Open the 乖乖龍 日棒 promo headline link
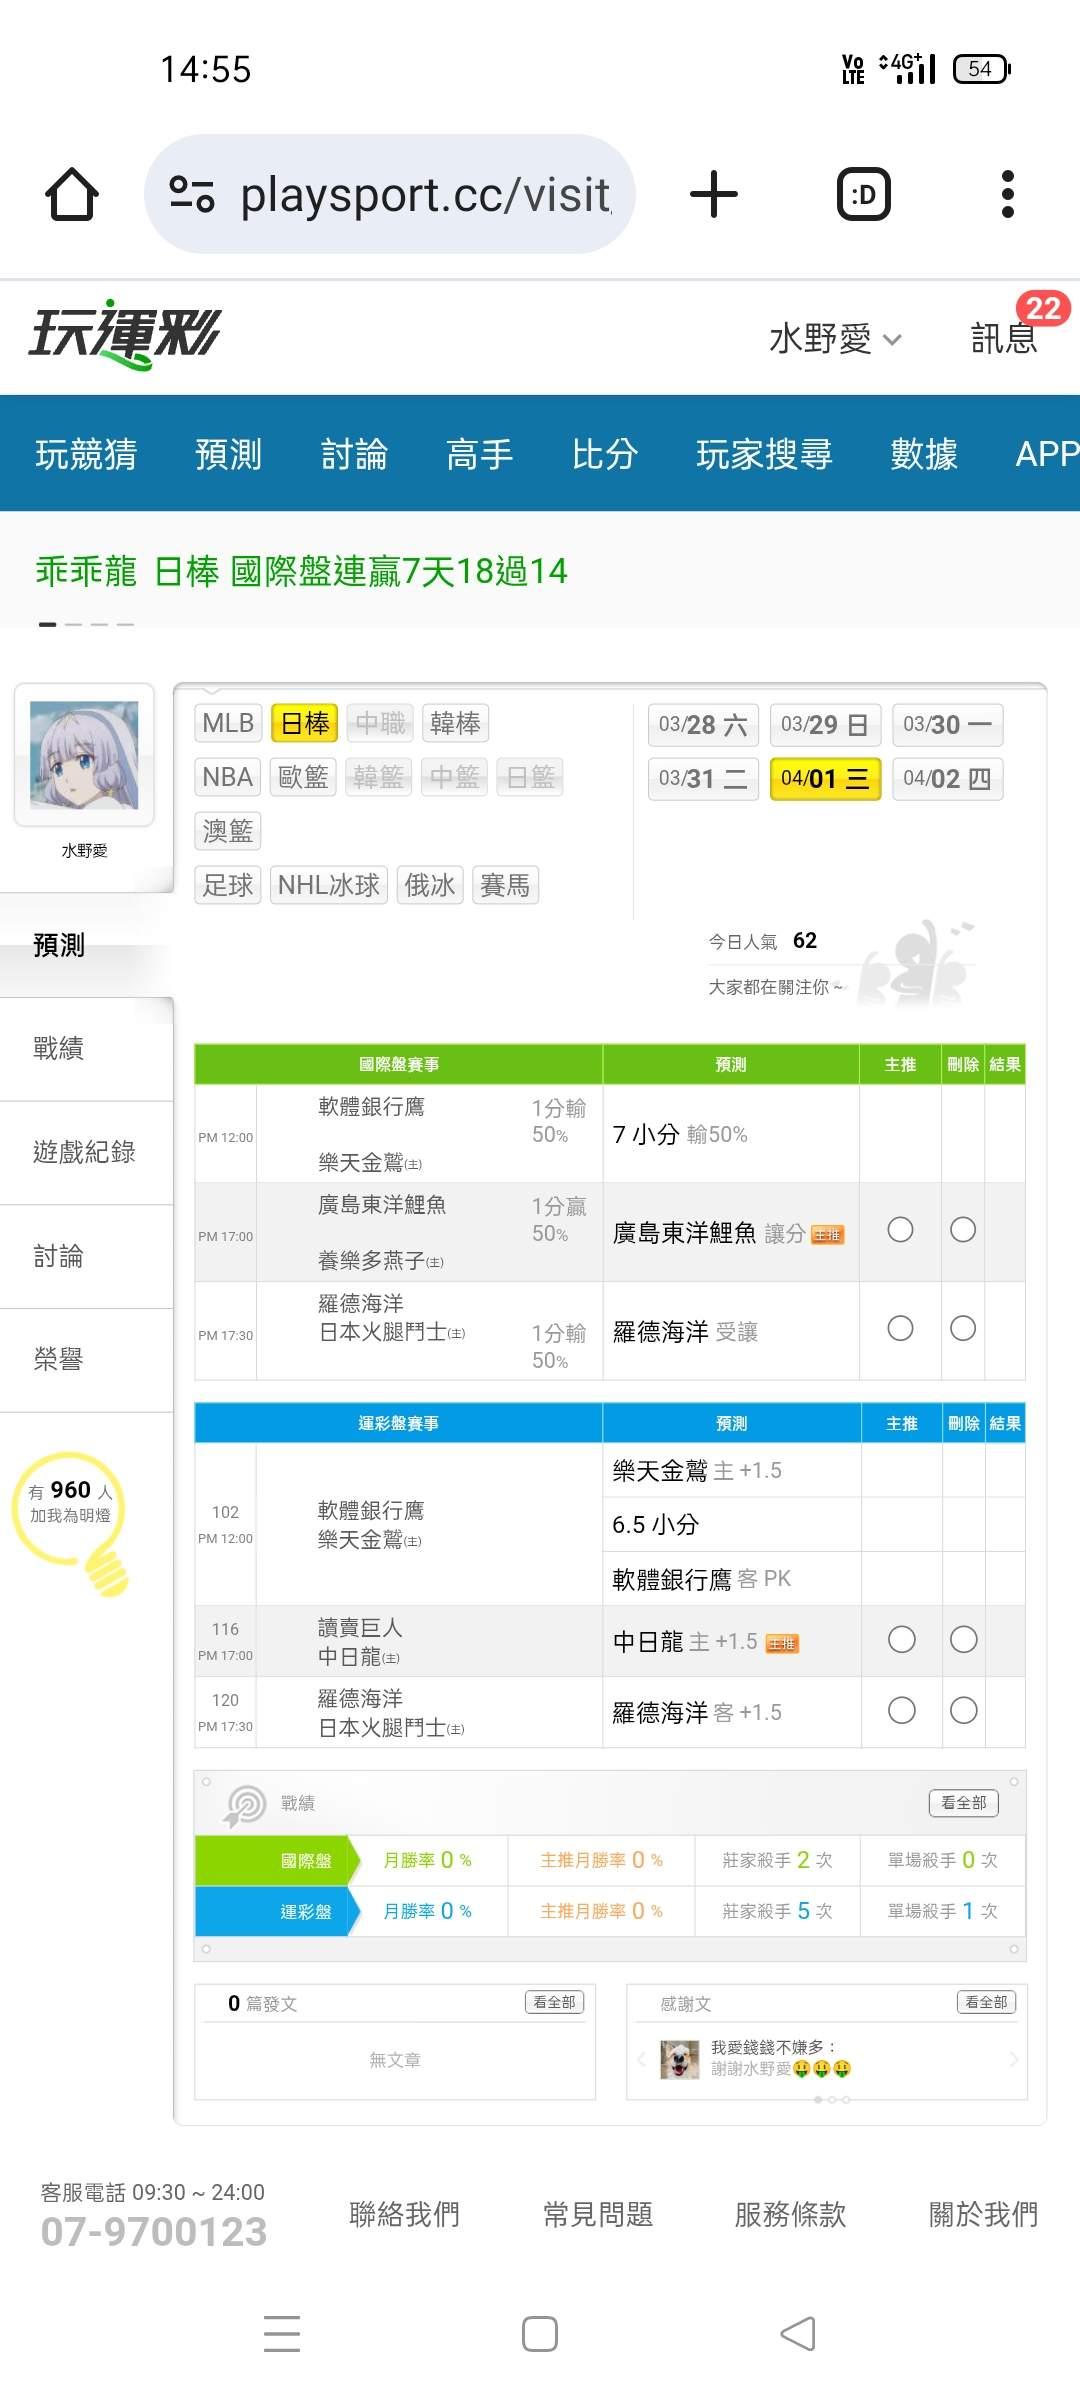The height and width of the screenshot is (2400, 1080). pos(301,571)
